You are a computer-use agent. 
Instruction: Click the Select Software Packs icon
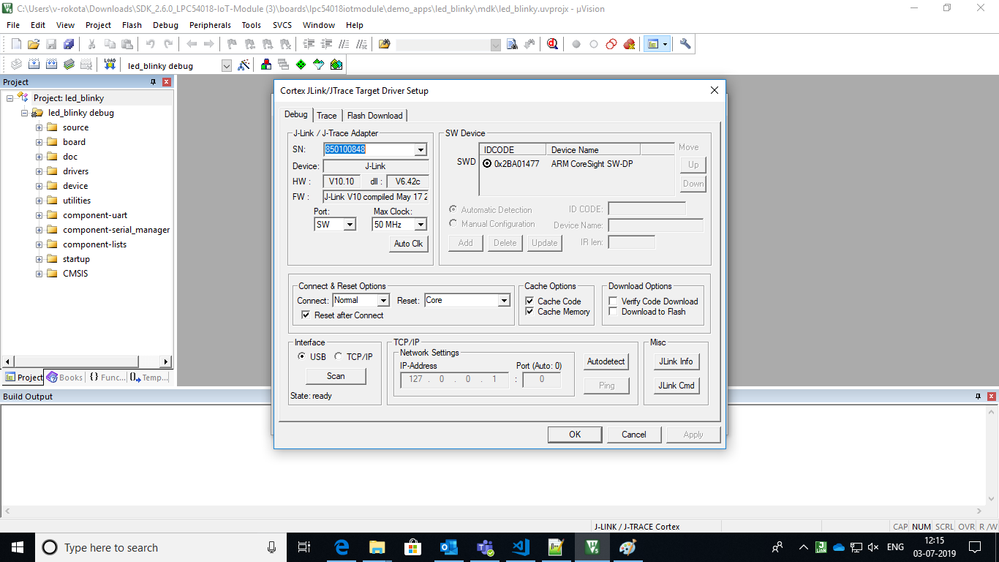[x=319, y=65]
